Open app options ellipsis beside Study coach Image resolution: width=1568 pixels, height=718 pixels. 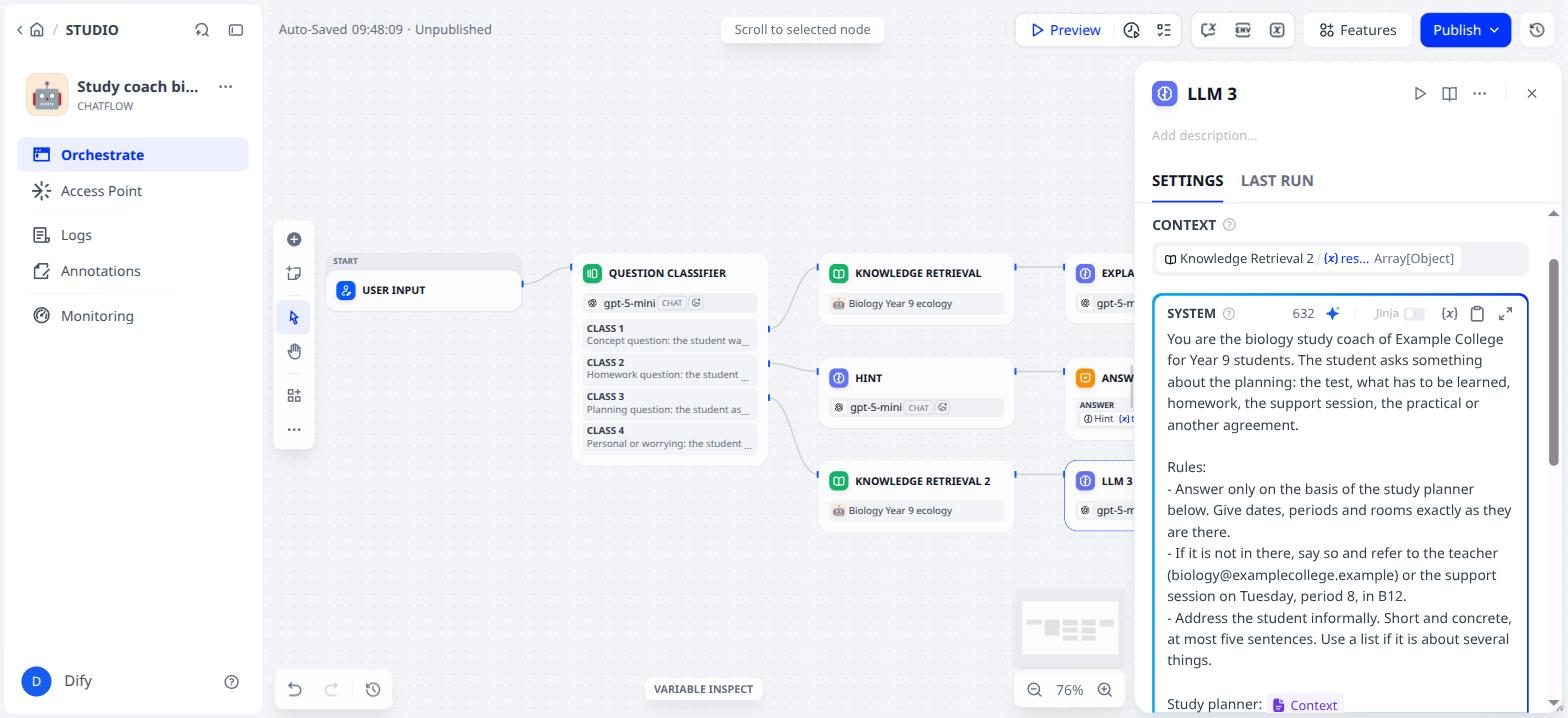(226, 87)
